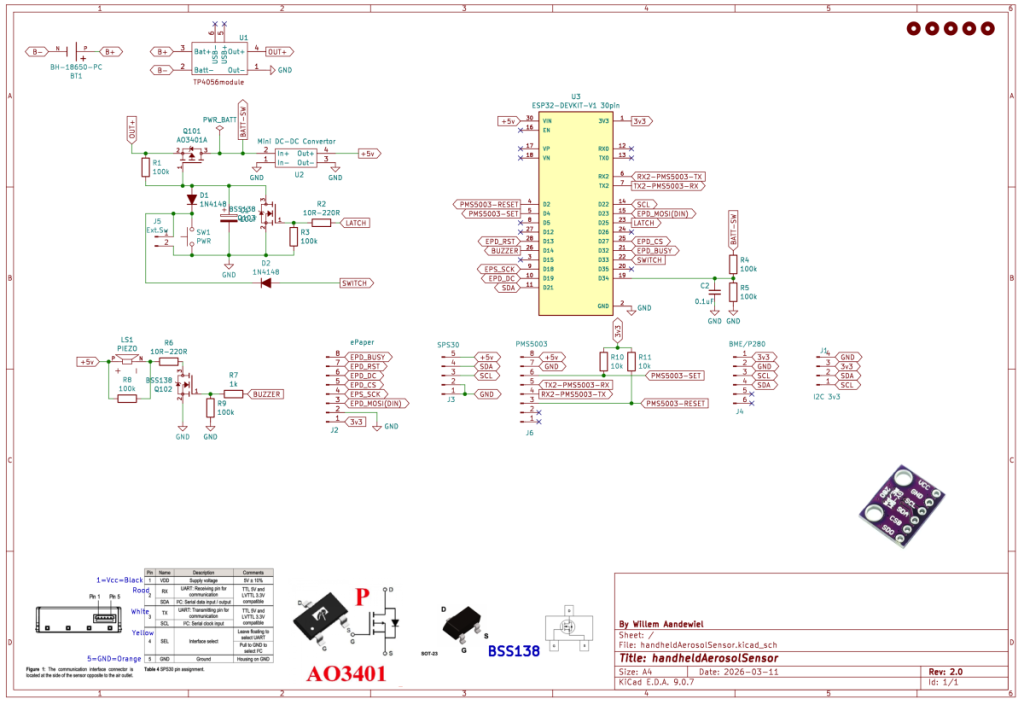Select the R7 1k resistor

coord(233,394)
